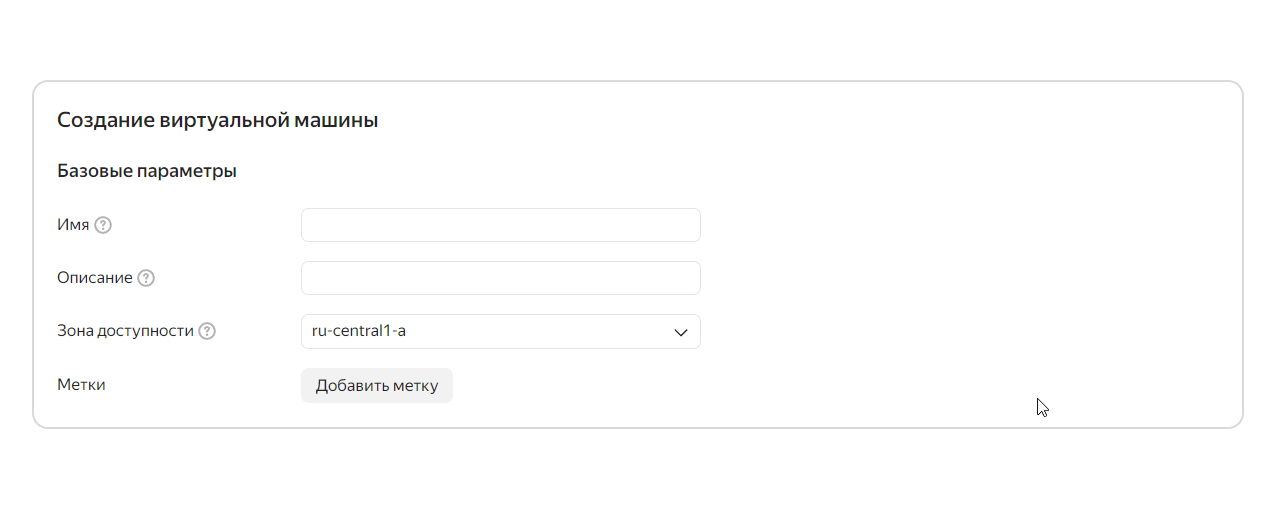
Task: Select the ru-central1-a value text
Action: point(359,331)
